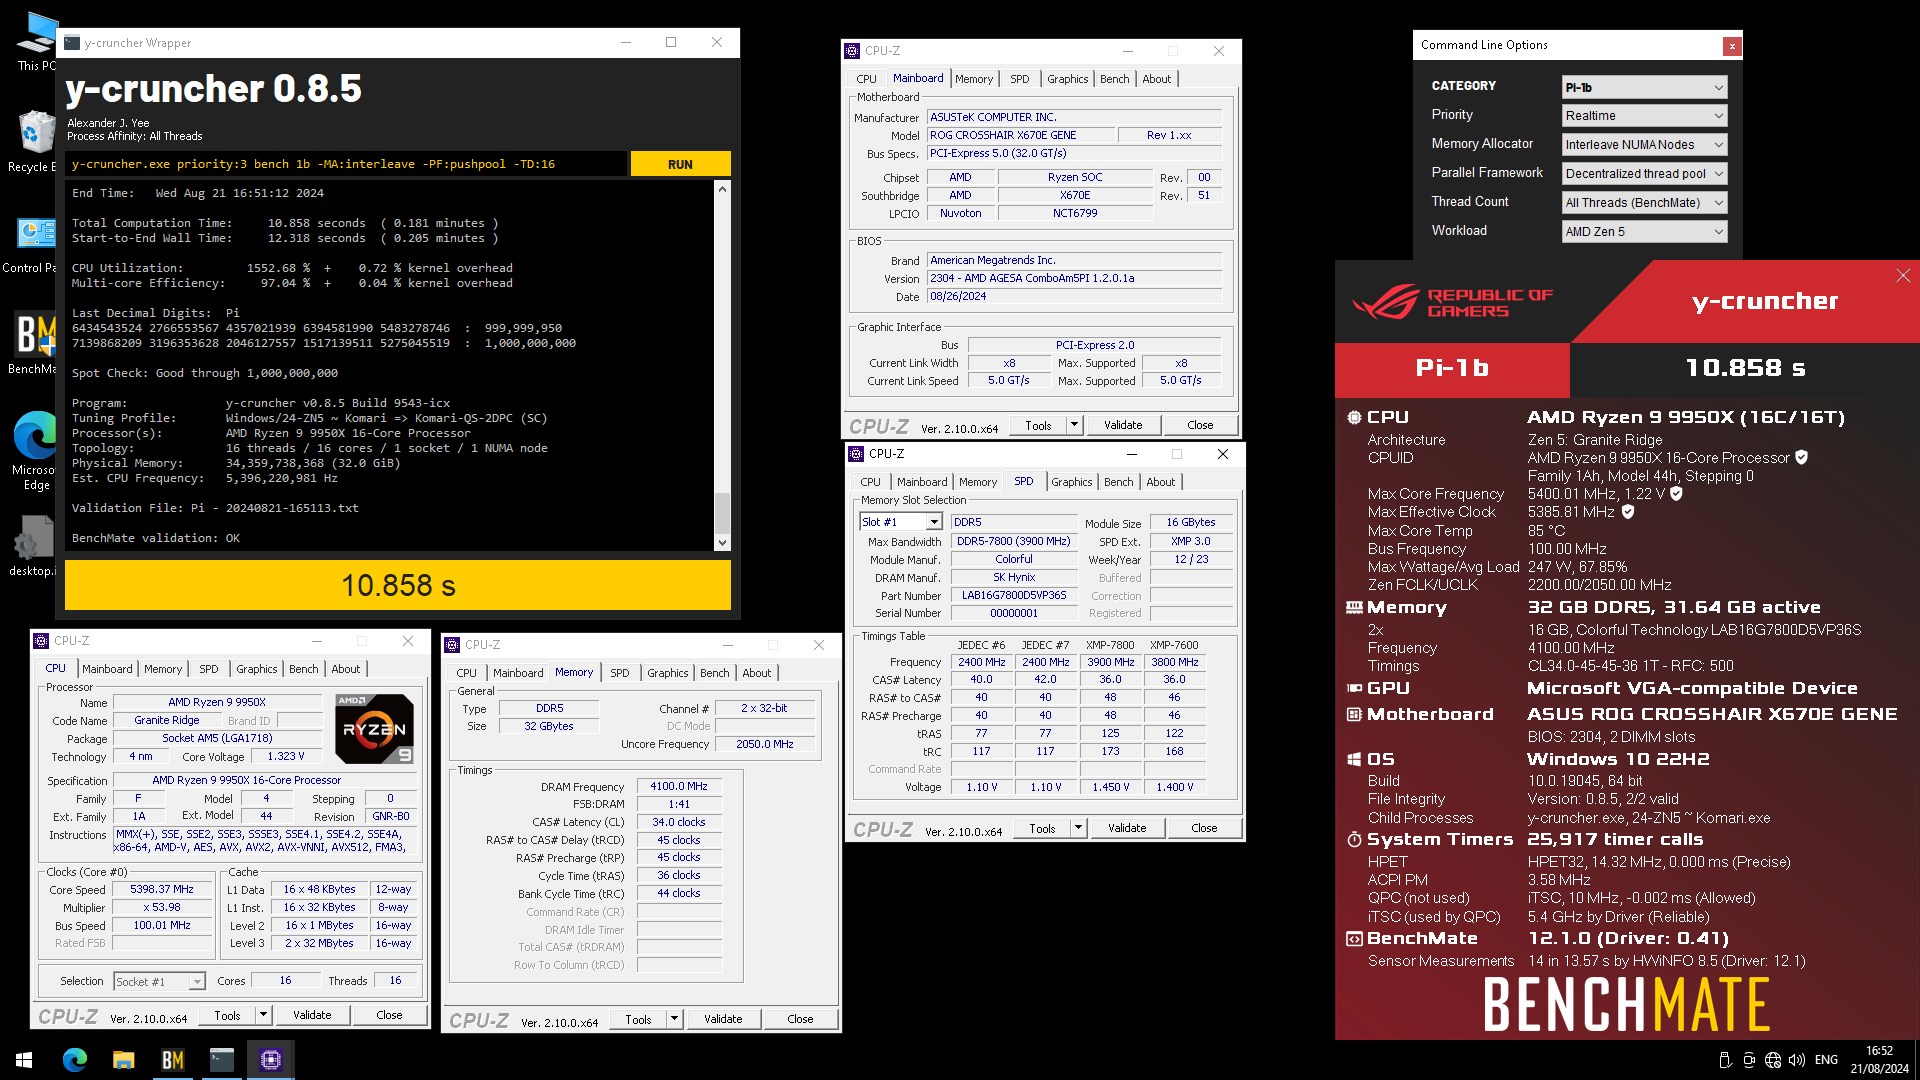Click verified checkmark next to CPUID
This screenshot has height=1080, width=1920.
tap(1801, 457)
